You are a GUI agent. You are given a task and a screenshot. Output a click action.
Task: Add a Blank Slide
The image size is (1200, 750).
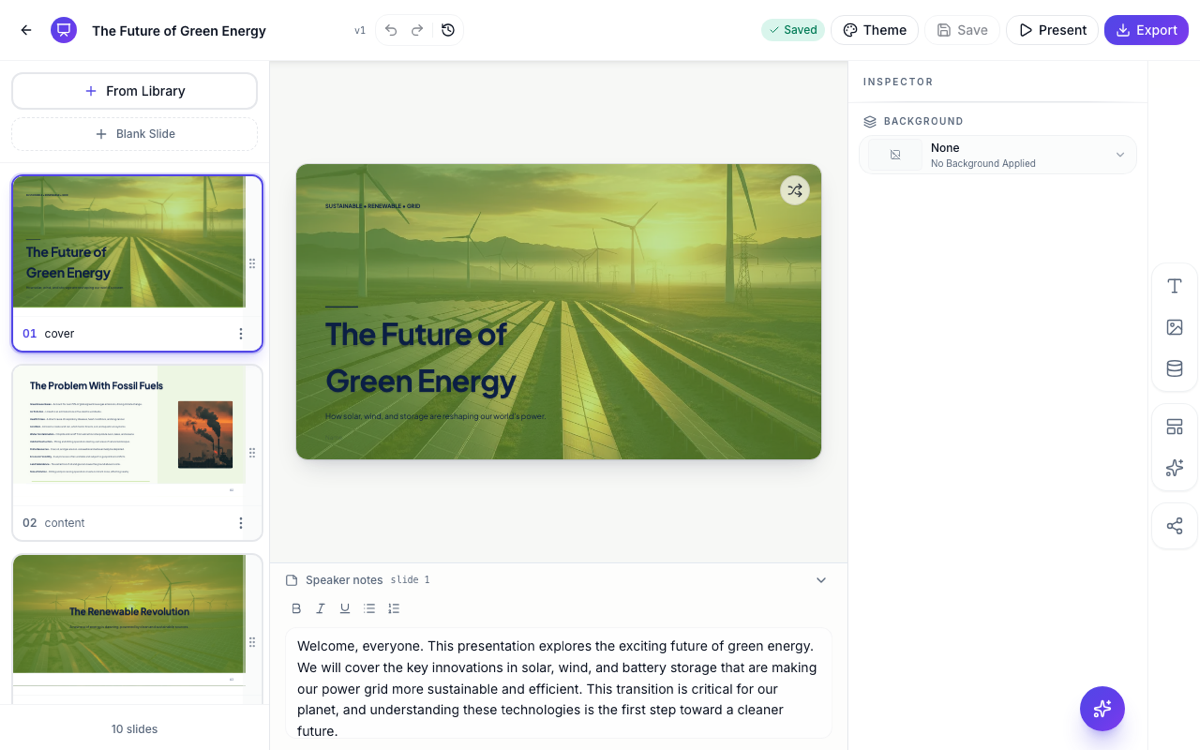(x=134, y=134)
